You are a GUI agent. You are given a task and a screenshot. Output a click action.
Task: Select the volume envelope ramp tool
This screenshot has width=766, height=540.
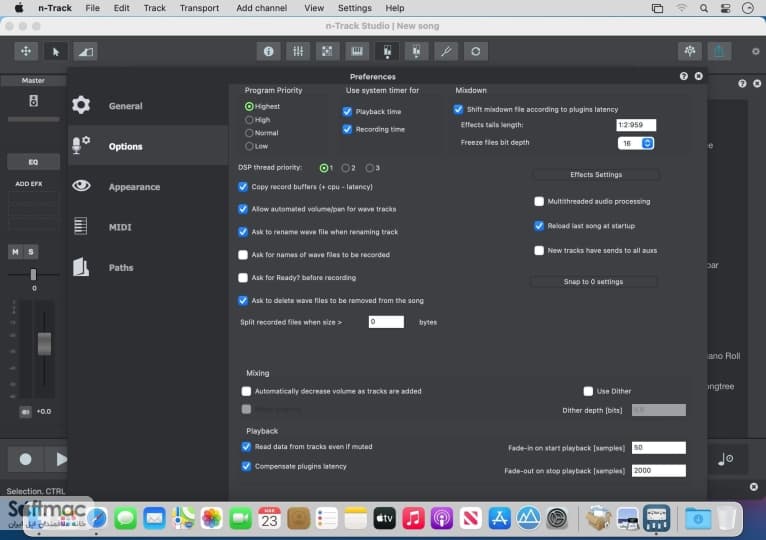(85, 51)
